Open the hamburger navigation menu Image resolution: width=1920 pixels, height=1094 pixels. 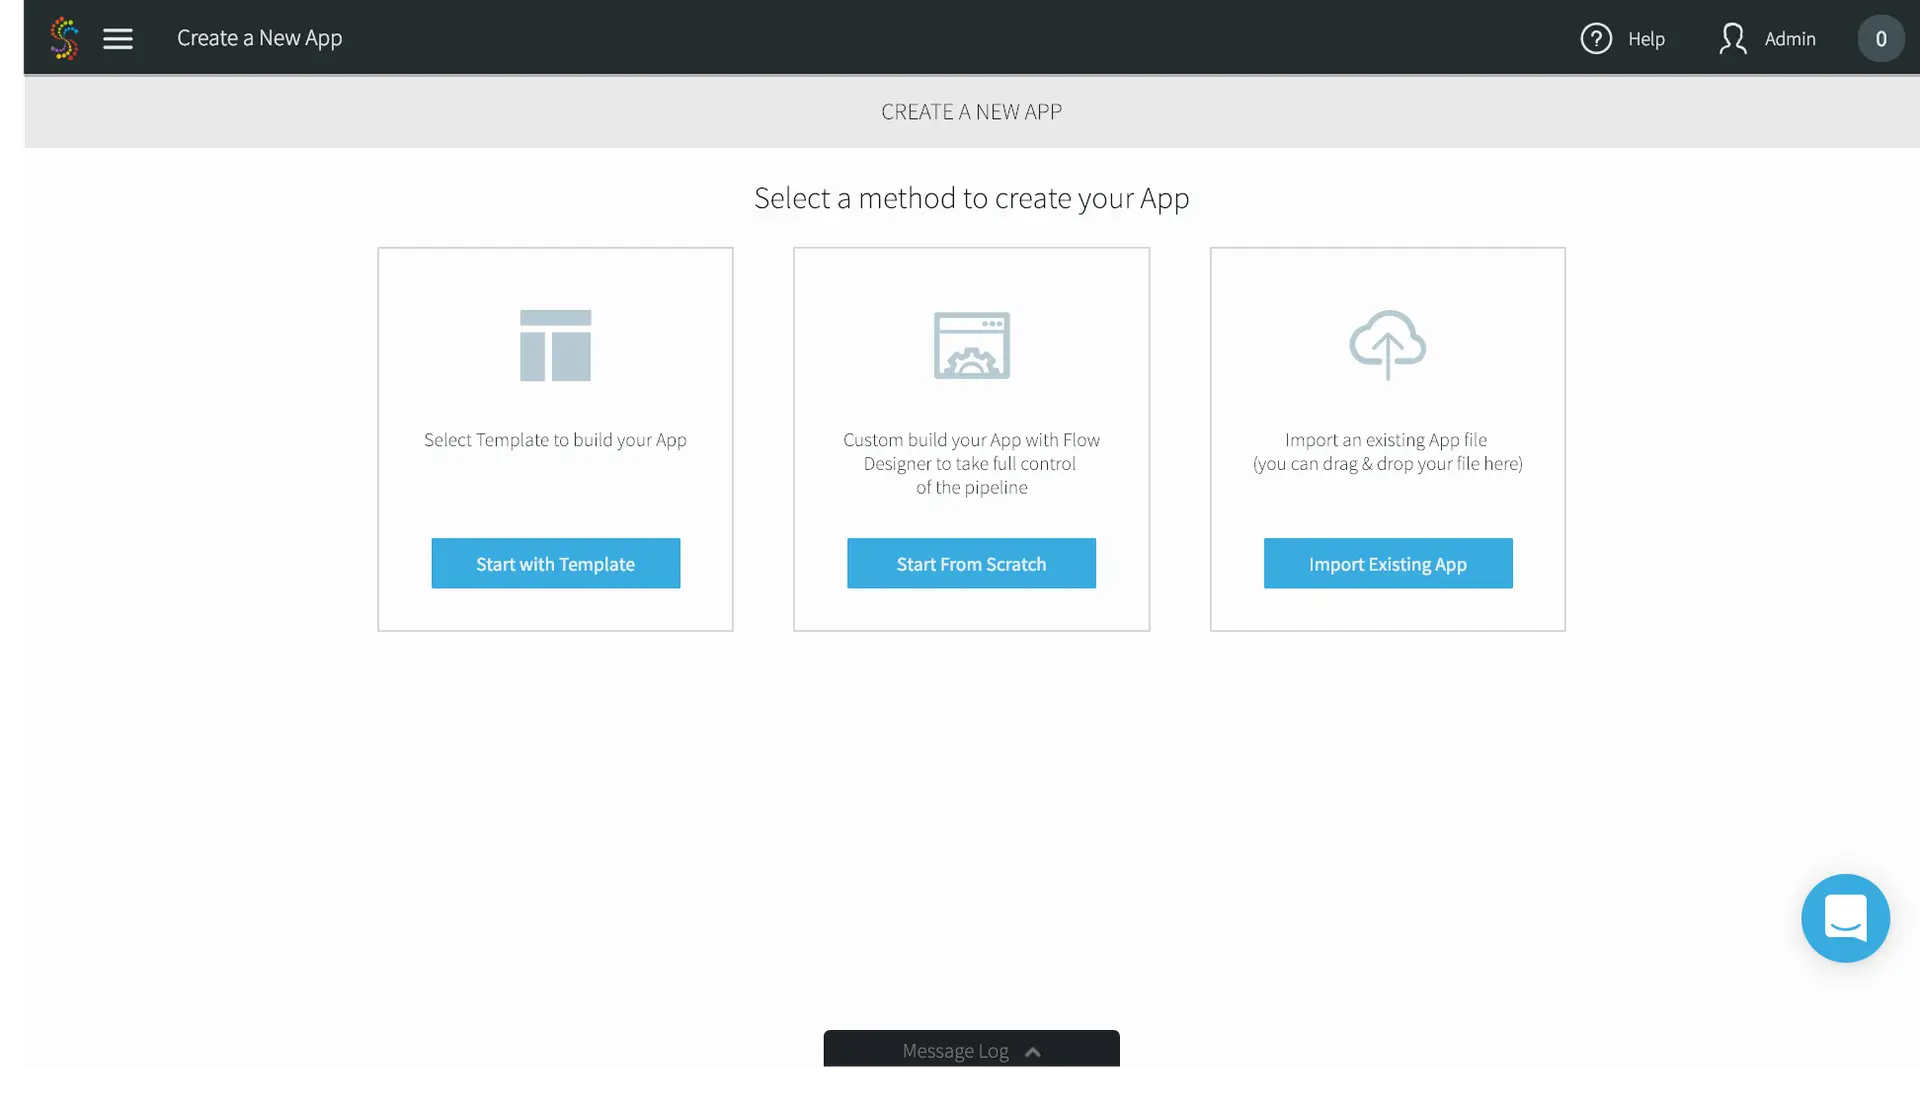(118, 39)
